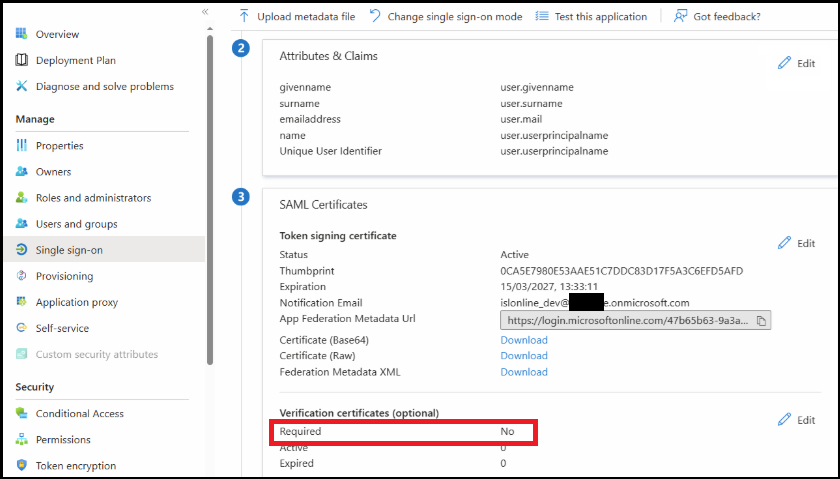Open Roles and administrators
Screen dimensions: 840x479
[x=93, y=198]
